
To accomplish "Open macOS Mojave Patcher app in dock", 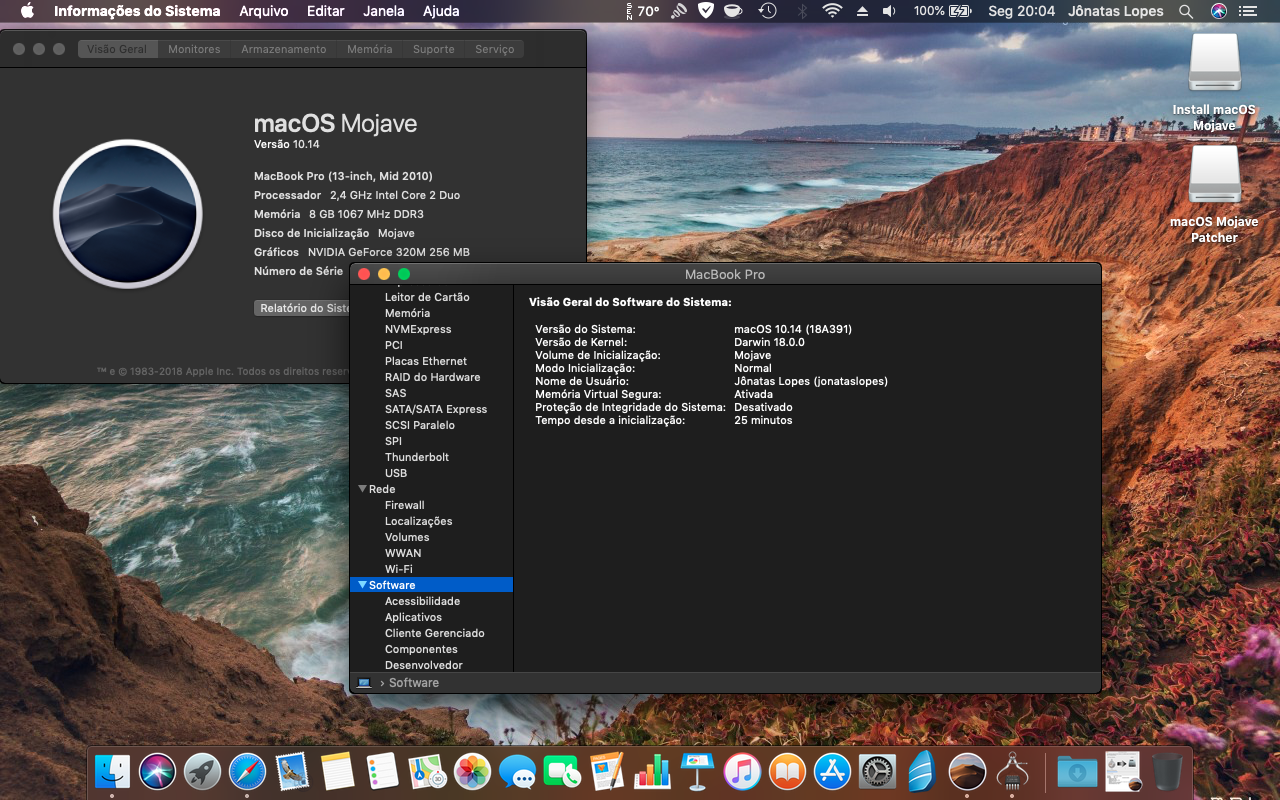I will [x=967, y=771].
